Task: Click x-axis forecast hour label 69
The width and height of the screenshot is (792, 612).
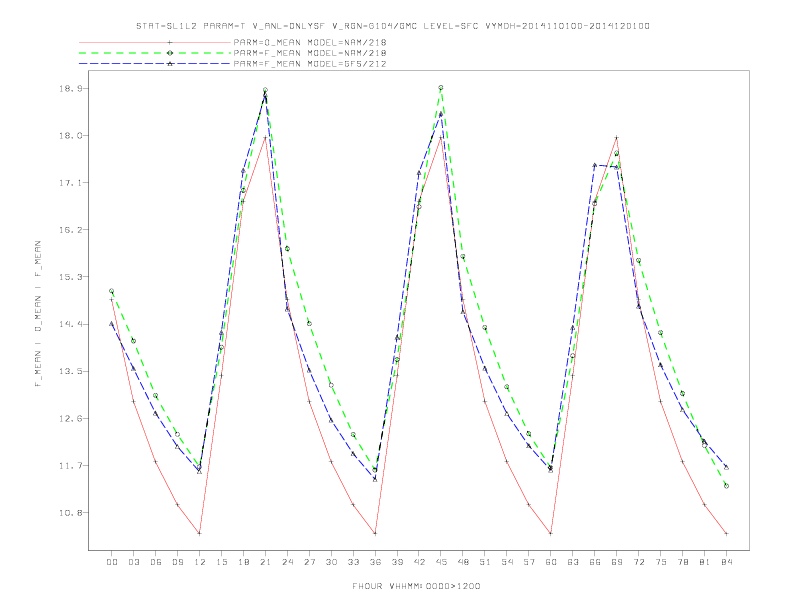Action: 617,562
